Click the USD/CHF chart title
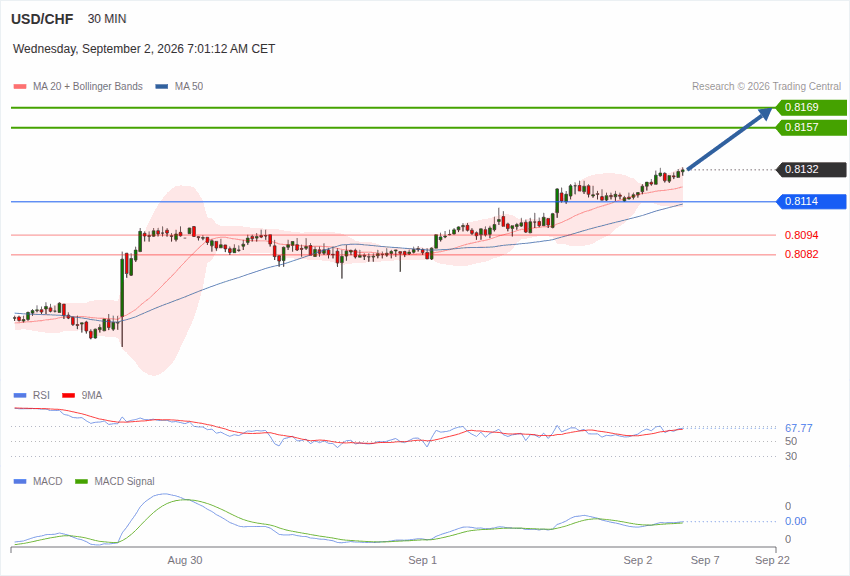Screen dimensions: 850x576 [42, 20]
